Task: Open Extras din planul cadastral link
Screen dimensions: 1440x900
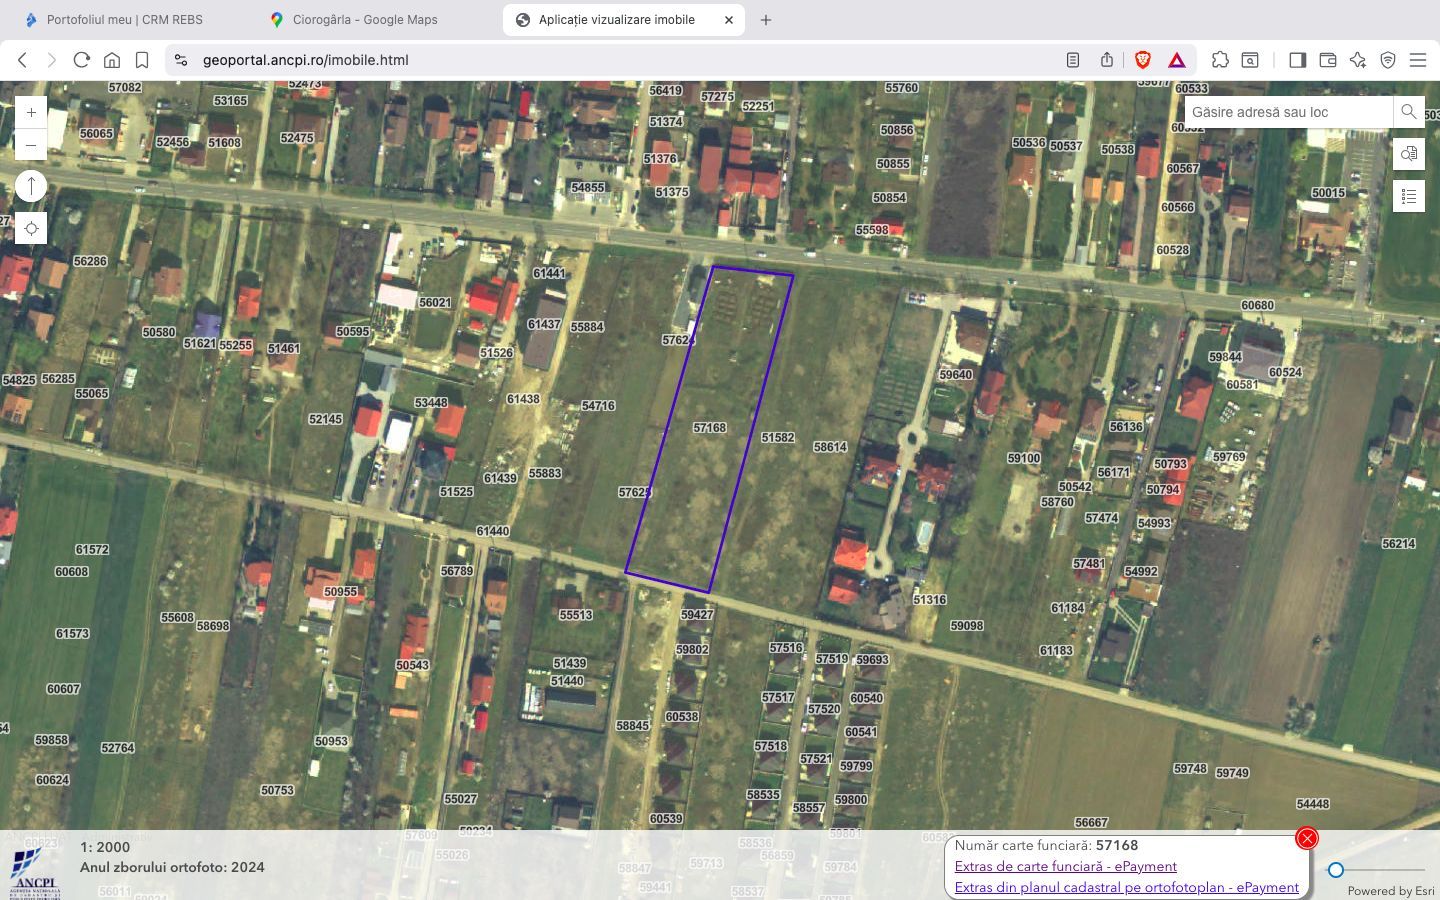Action: coord(1125,887)
